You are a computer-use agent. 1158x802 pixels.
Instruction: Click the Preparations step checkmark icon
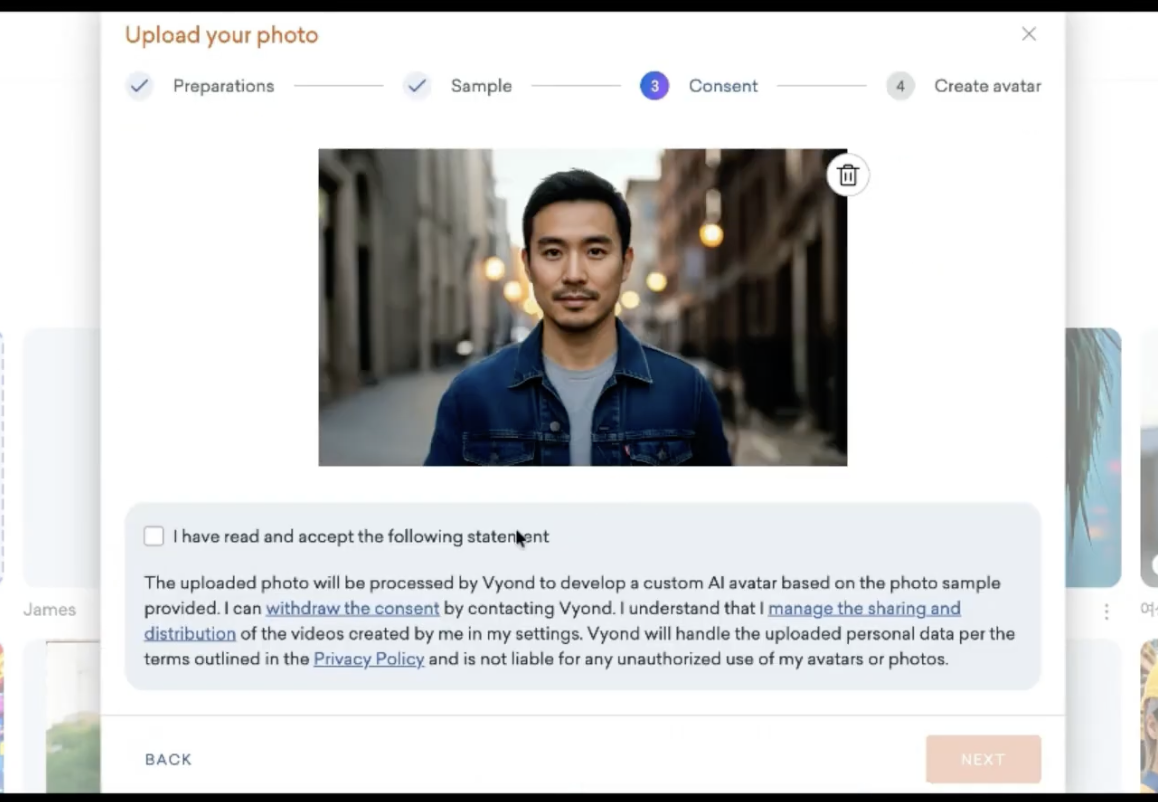click(x=140, y=86)
